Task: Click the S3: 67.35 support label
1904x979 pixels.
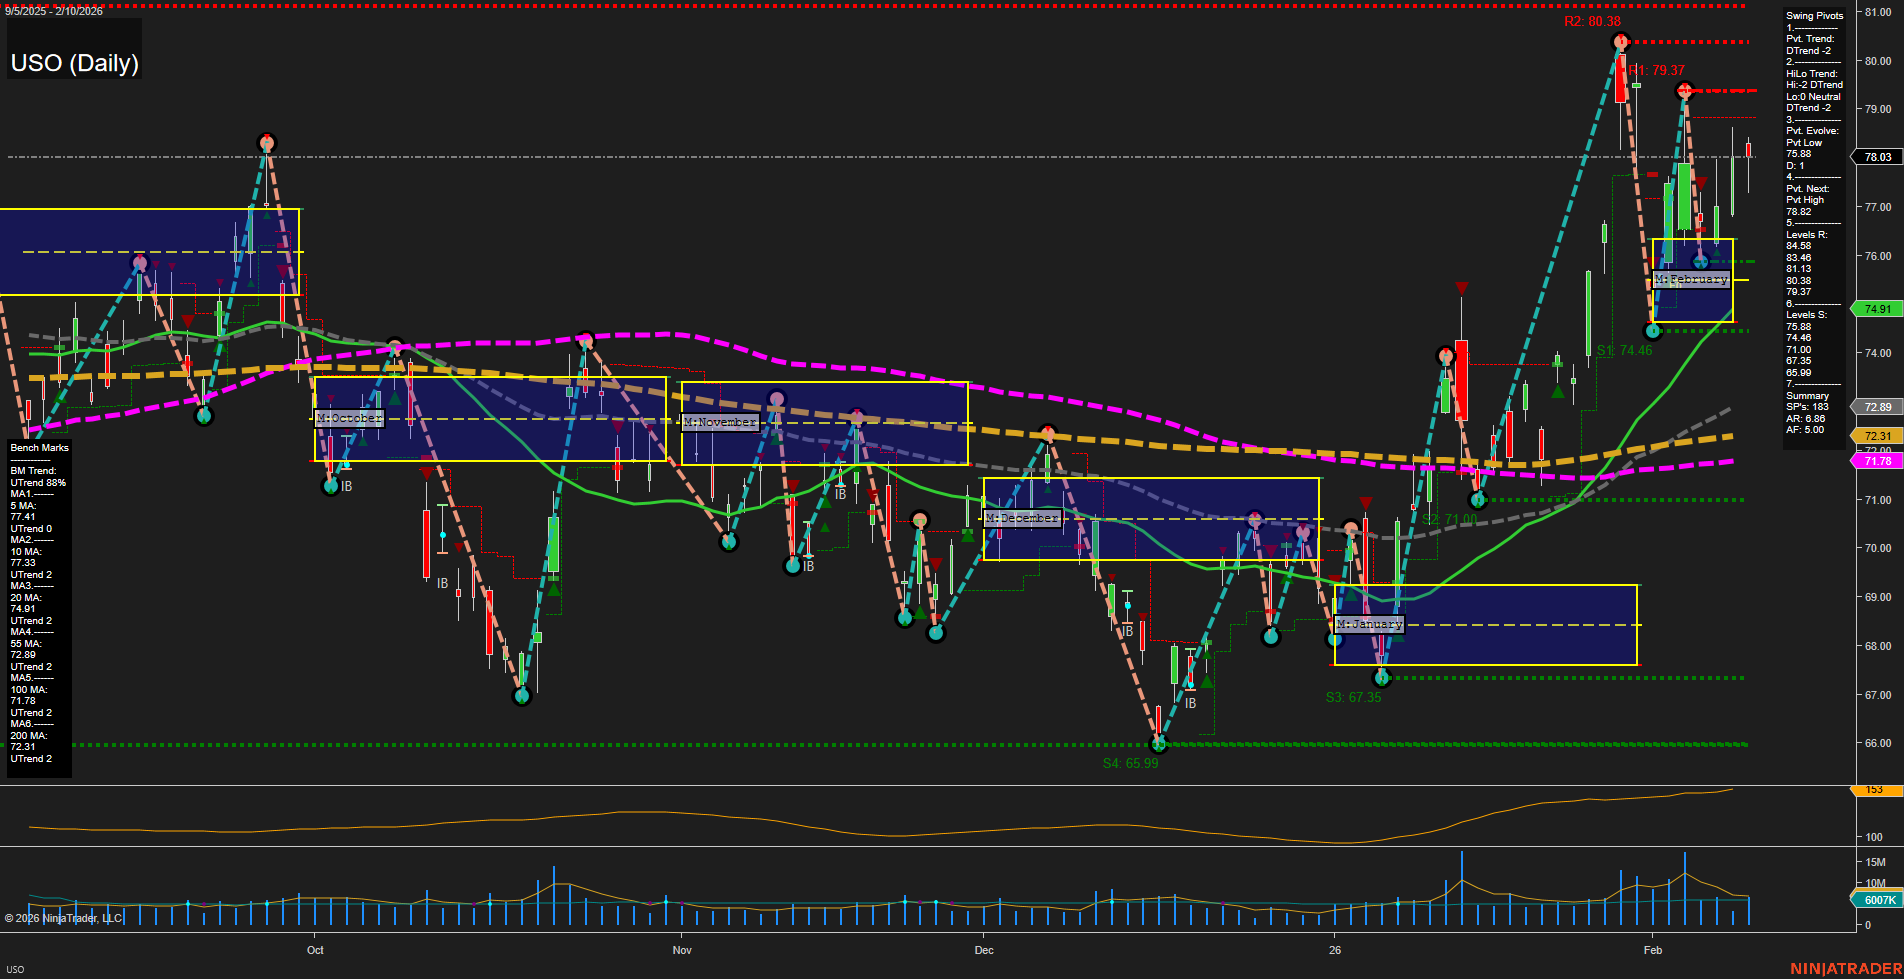Action: 1352,697
